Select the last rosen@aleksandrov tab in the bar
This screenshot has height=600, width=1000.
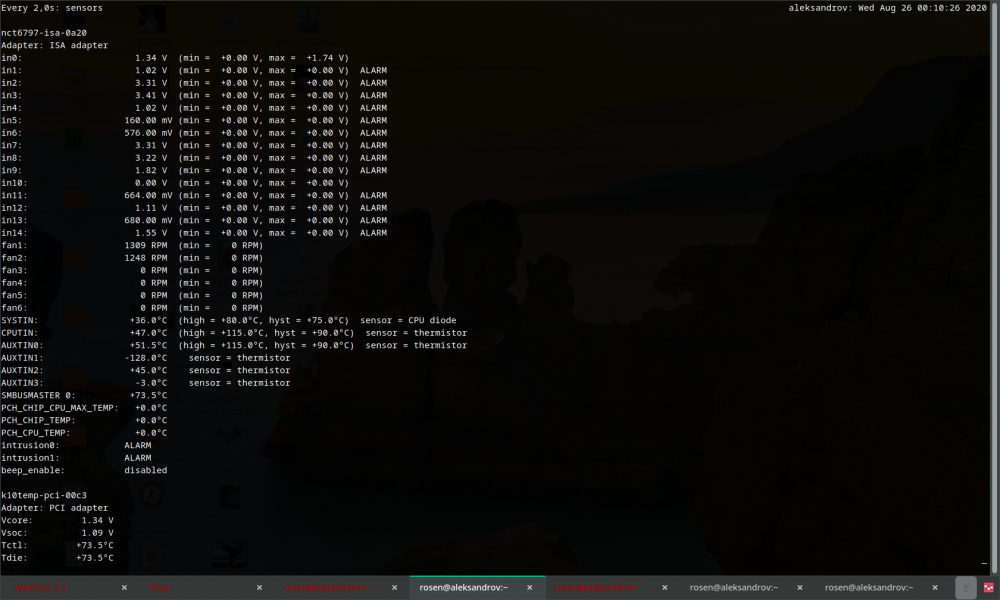coord(869,588)
